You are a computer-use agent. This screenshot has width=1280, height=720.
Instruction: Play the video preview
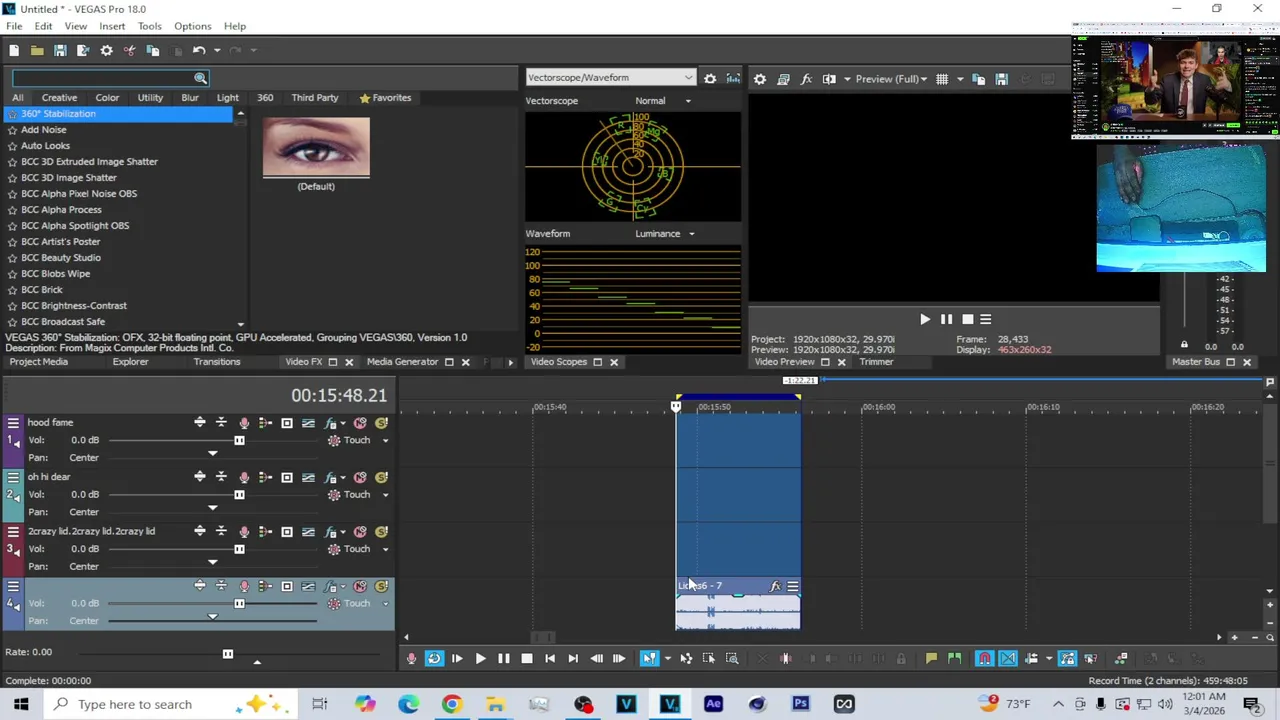point(924,320)
